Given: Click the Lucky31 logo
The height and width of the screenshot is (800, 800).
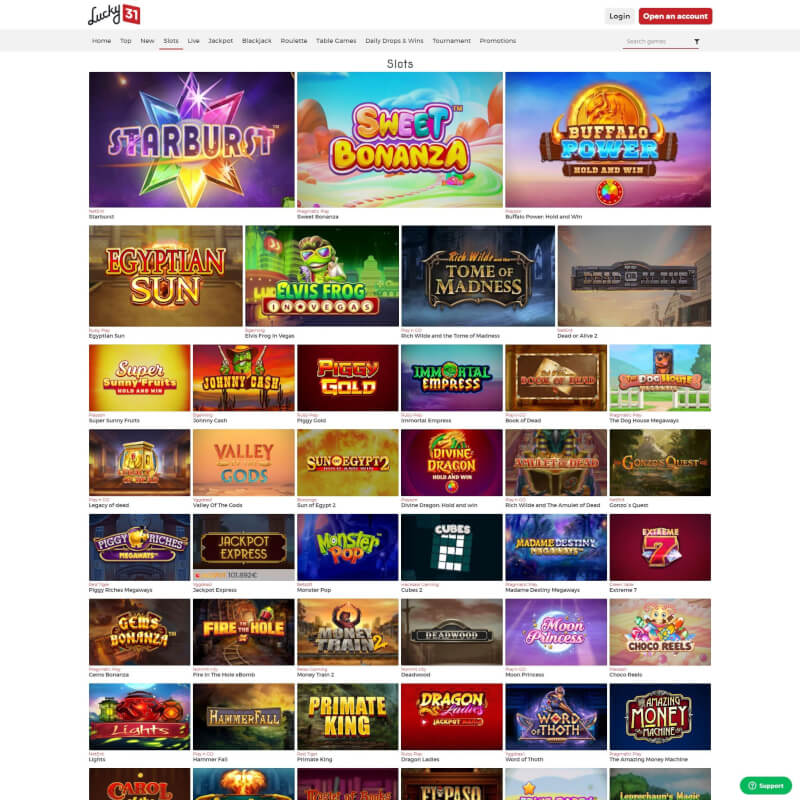Looking at the screenshot, I should [114, 14].
